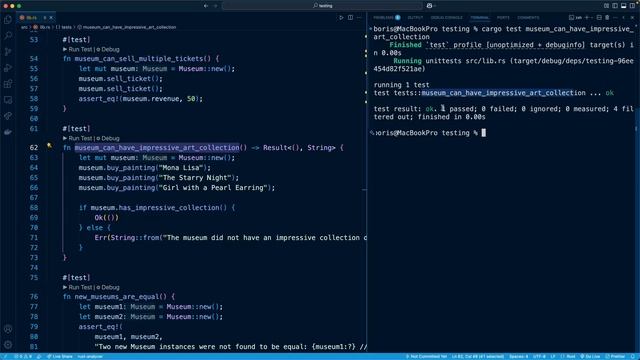The width and height of the screenshot is (640, 360).
Task: Open the new terminal launch profile dropdown arrow
Action: tap(592, 18)
